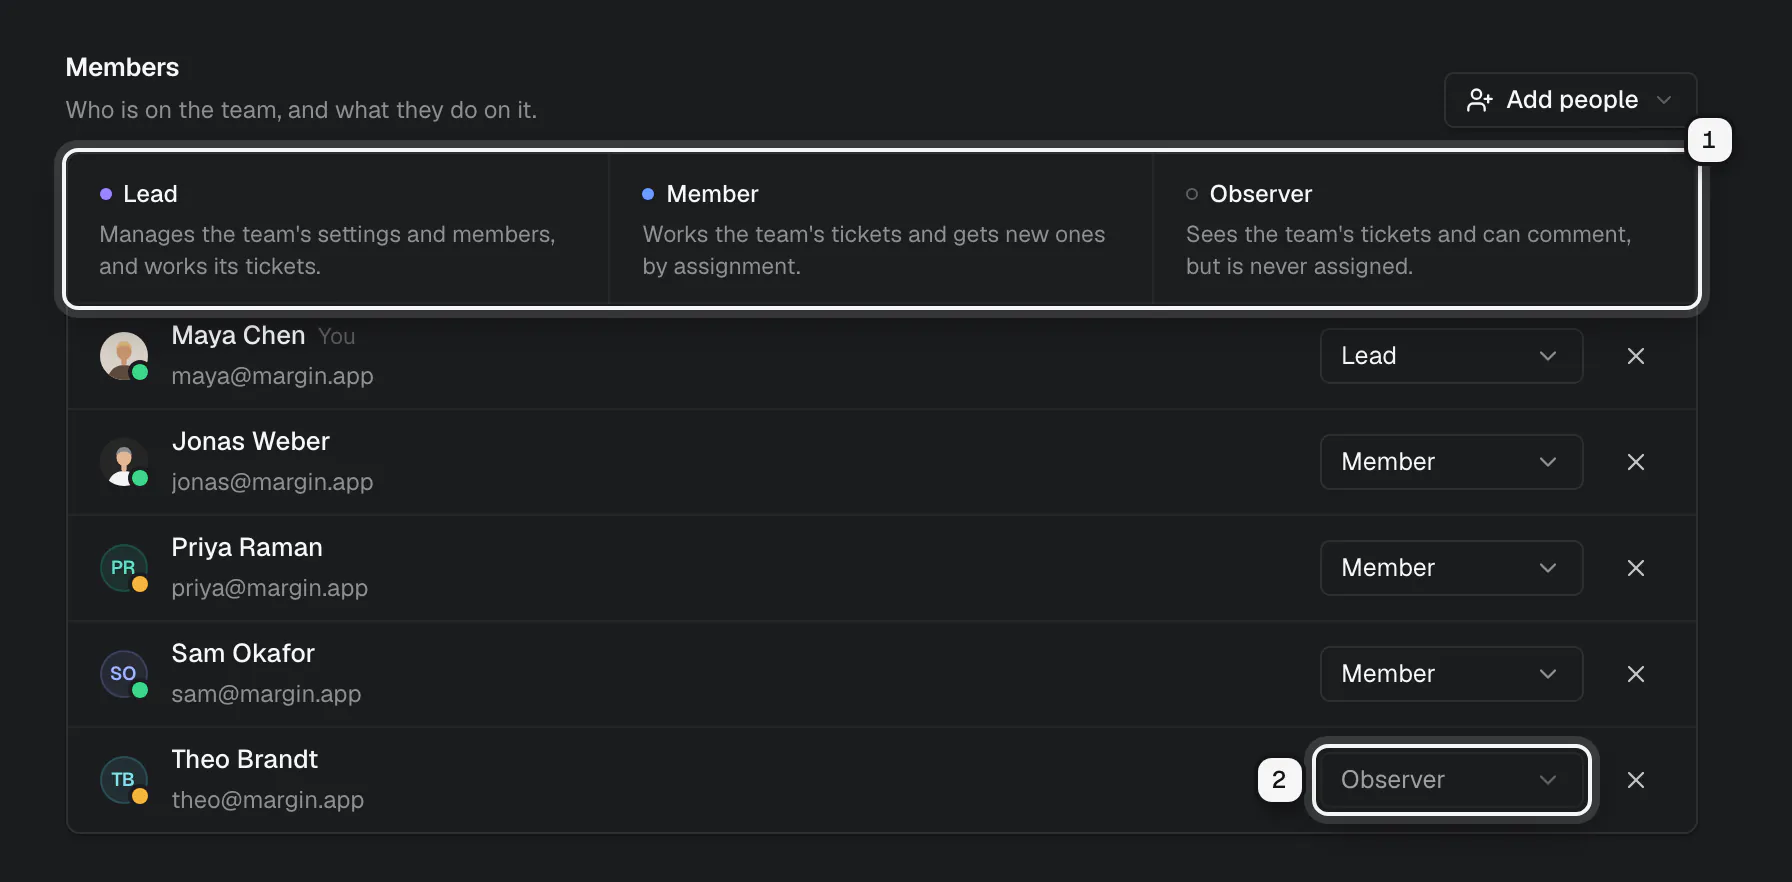Open Maya Chen's Lead role dropdown
This screenshot has height=882, width=1792.
pyautogui.click(x=1451, y=356)
